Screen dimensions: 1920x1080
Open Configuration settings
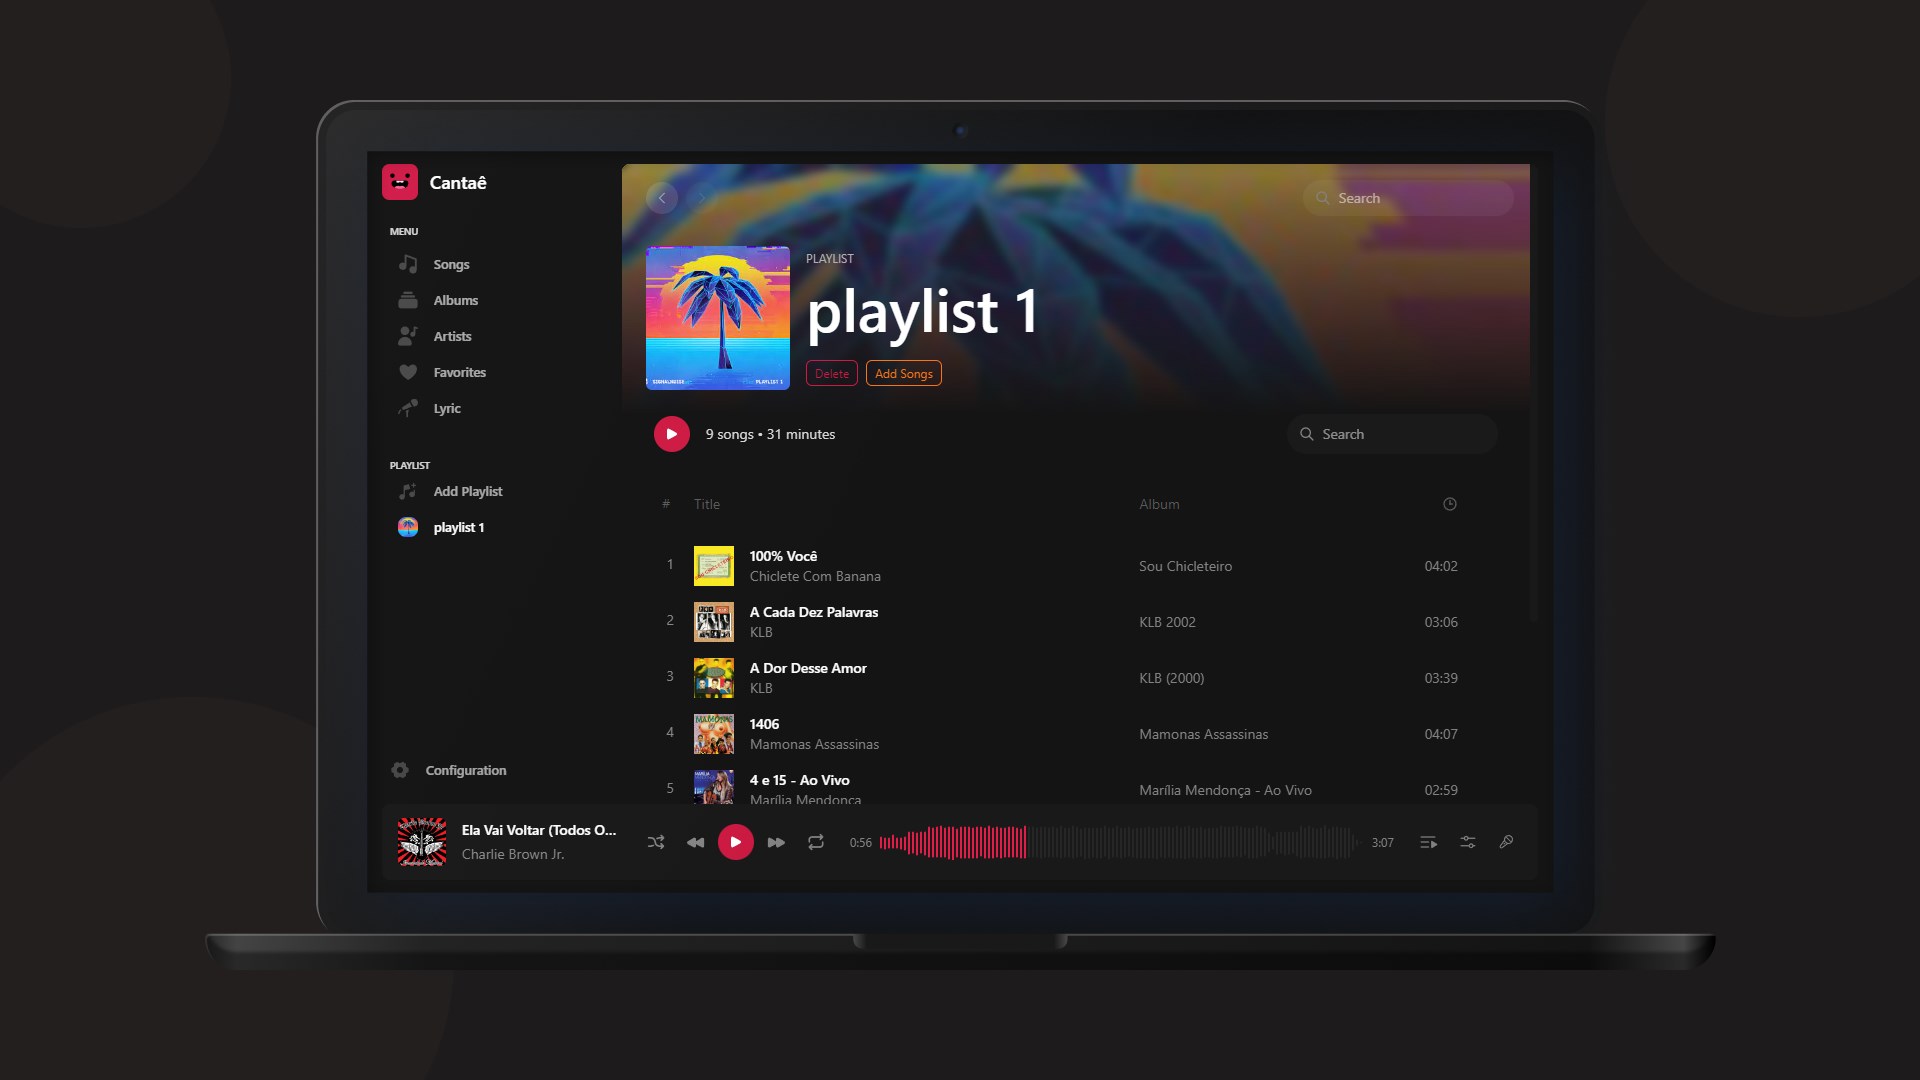[465, 770]
